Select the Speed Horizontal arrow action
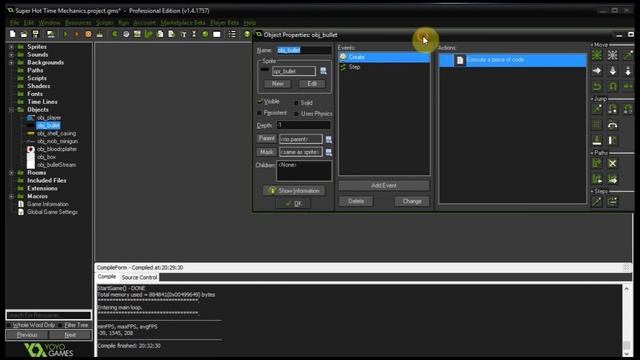 (597, 71)
